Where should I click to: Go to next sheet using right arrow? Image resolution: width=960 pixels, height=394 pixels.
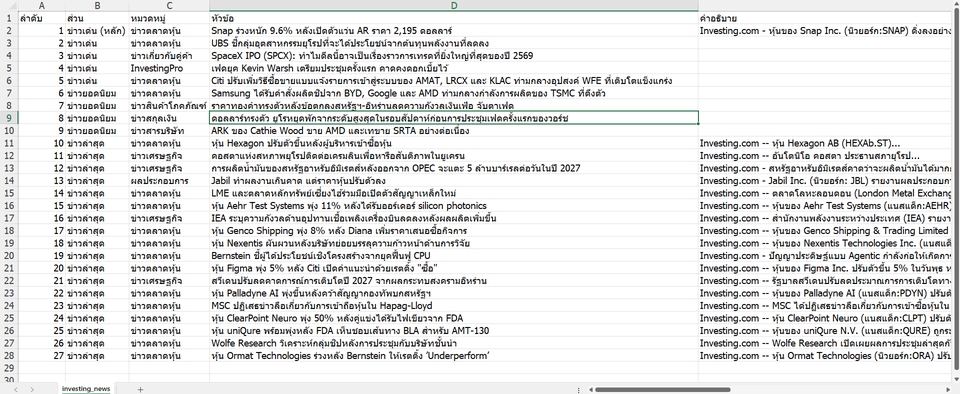pos(32,389)
